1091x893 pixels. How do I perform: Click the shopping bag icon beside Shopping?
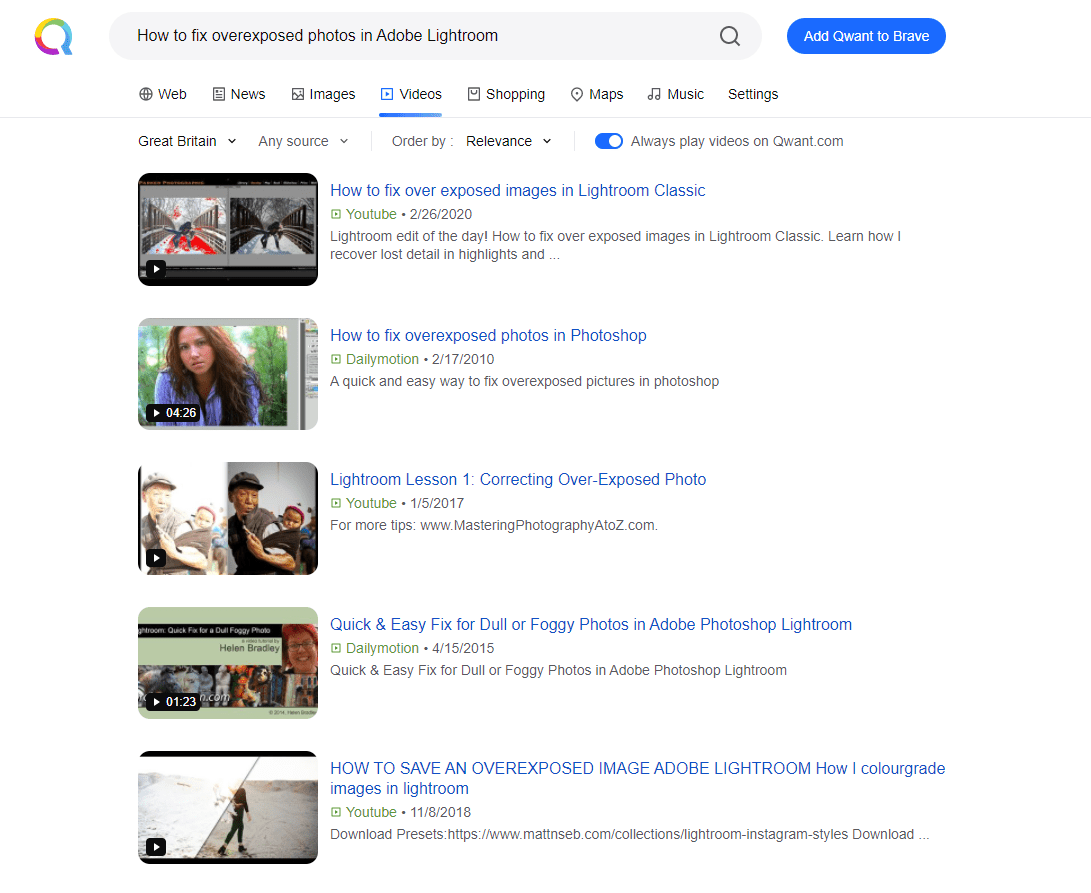474,94
